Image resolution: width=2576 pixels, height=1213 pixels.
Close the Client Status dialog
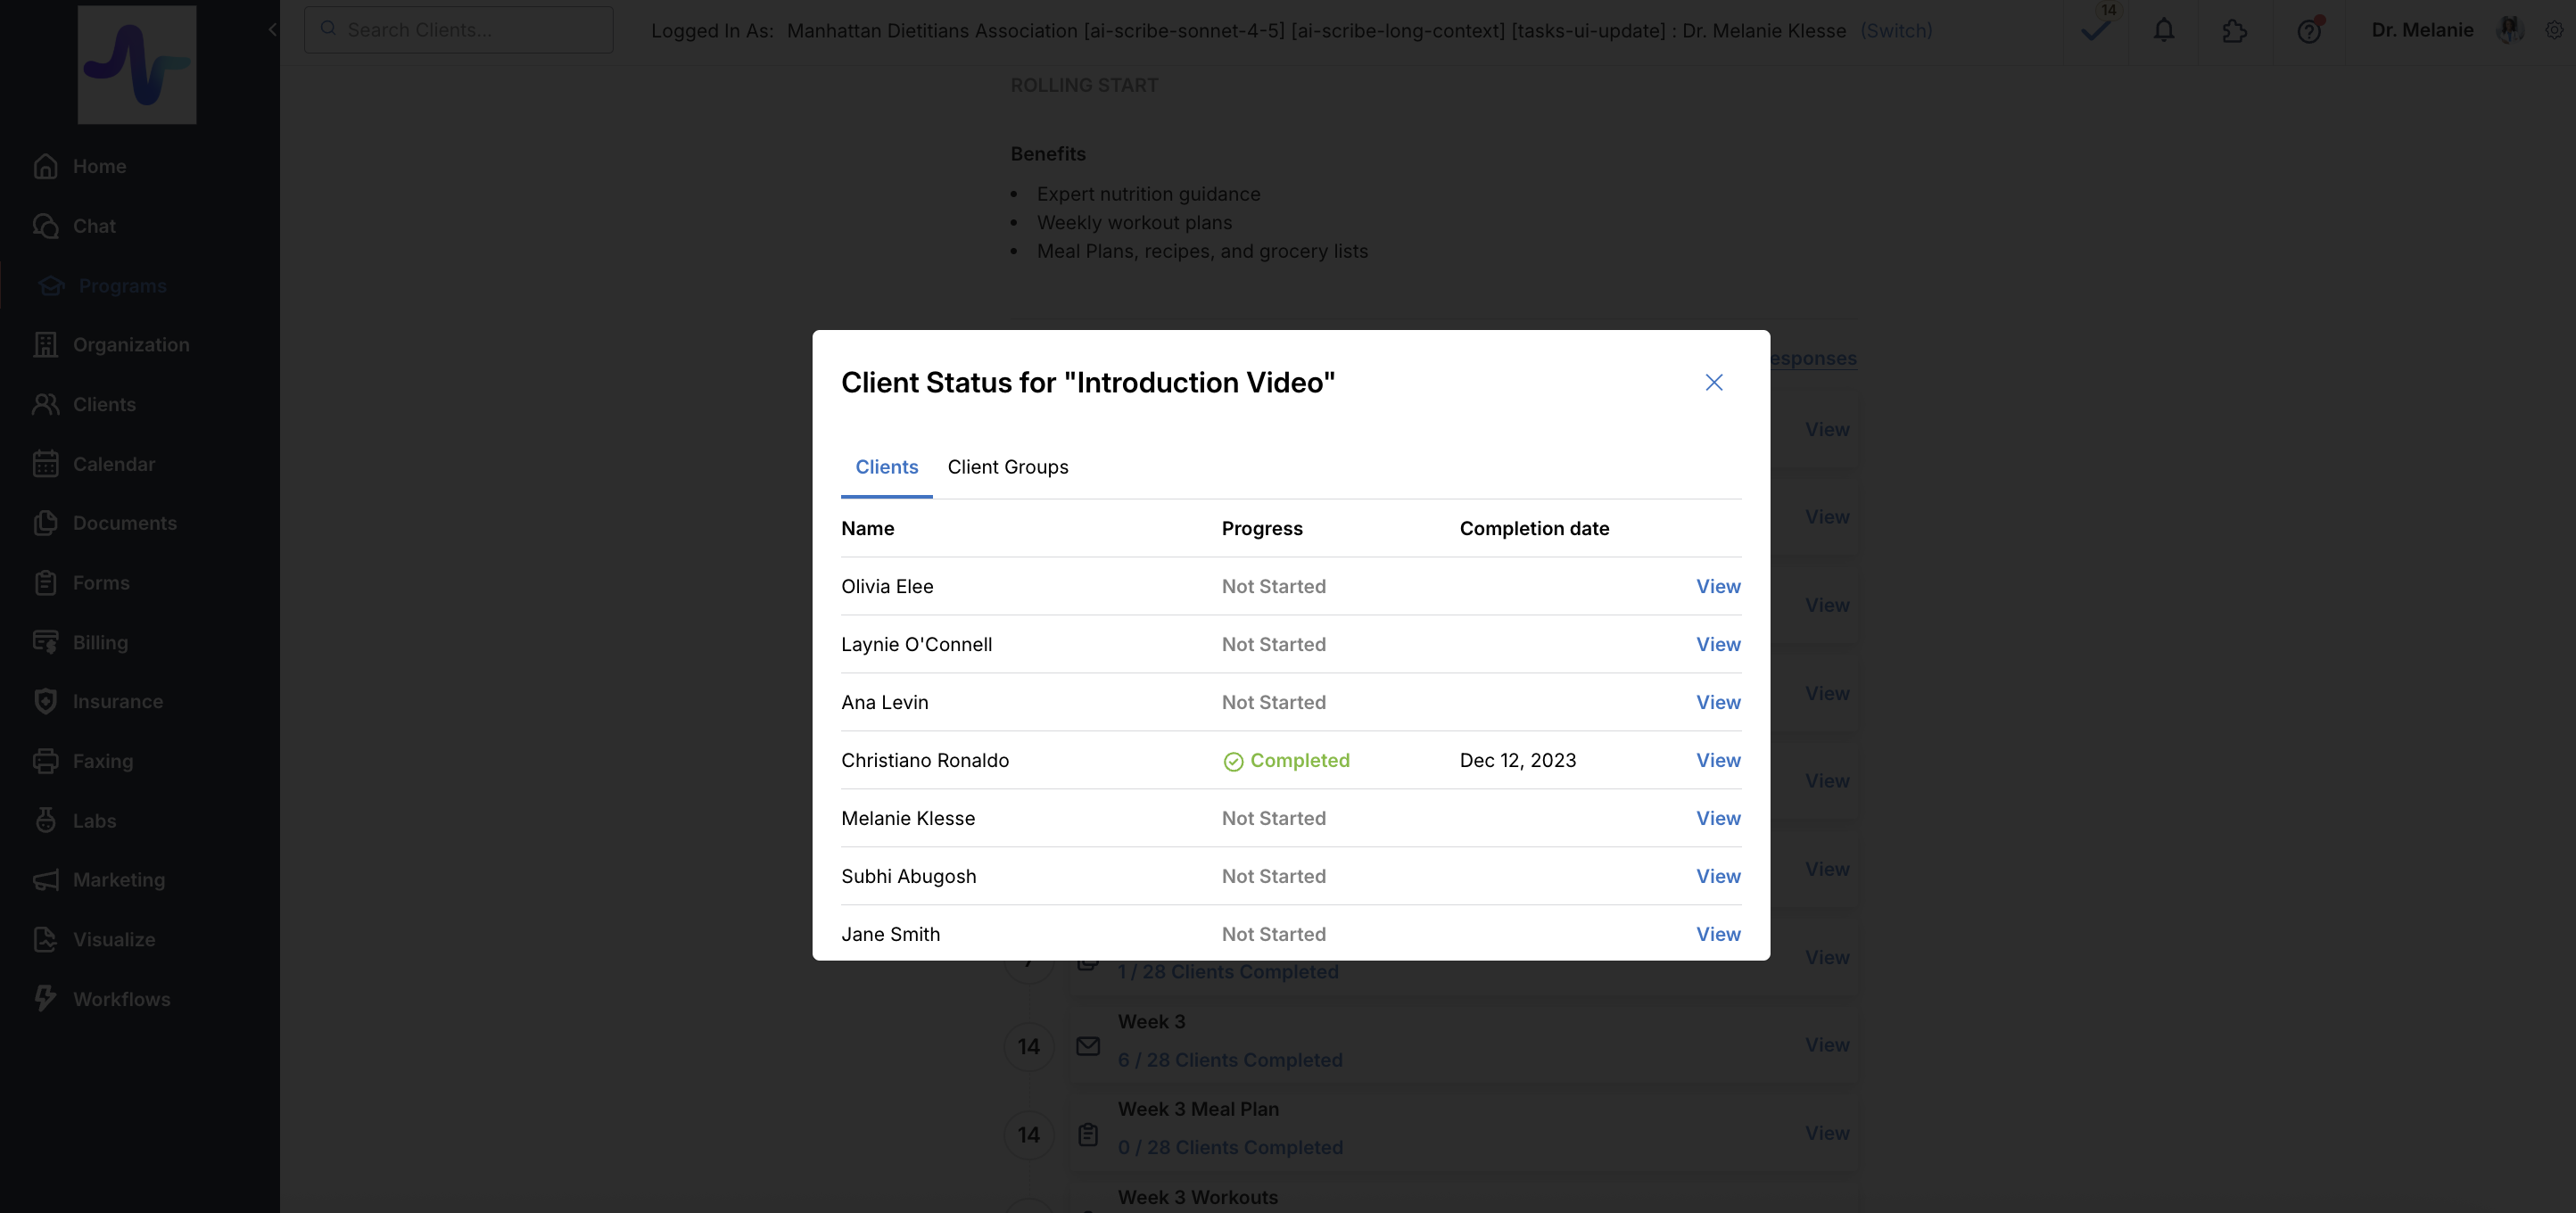(1713, 383)
